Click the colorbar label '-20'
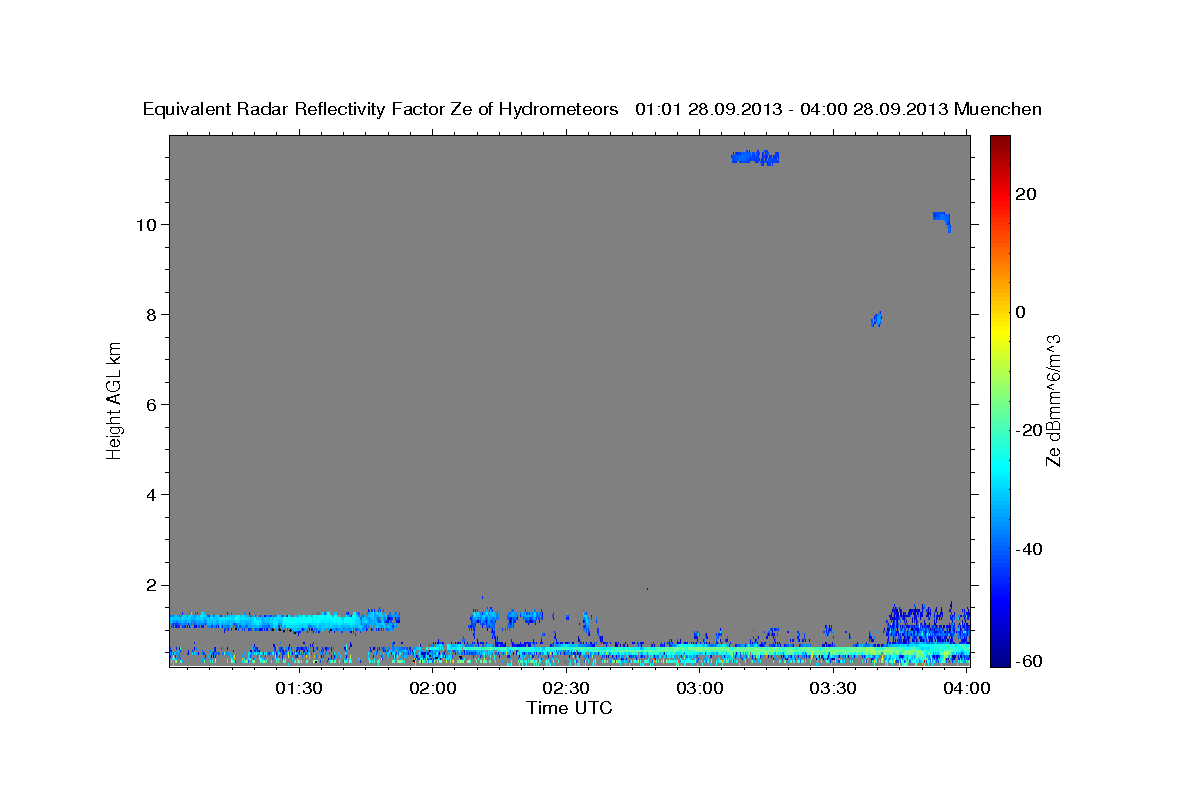 (1028, 430)
